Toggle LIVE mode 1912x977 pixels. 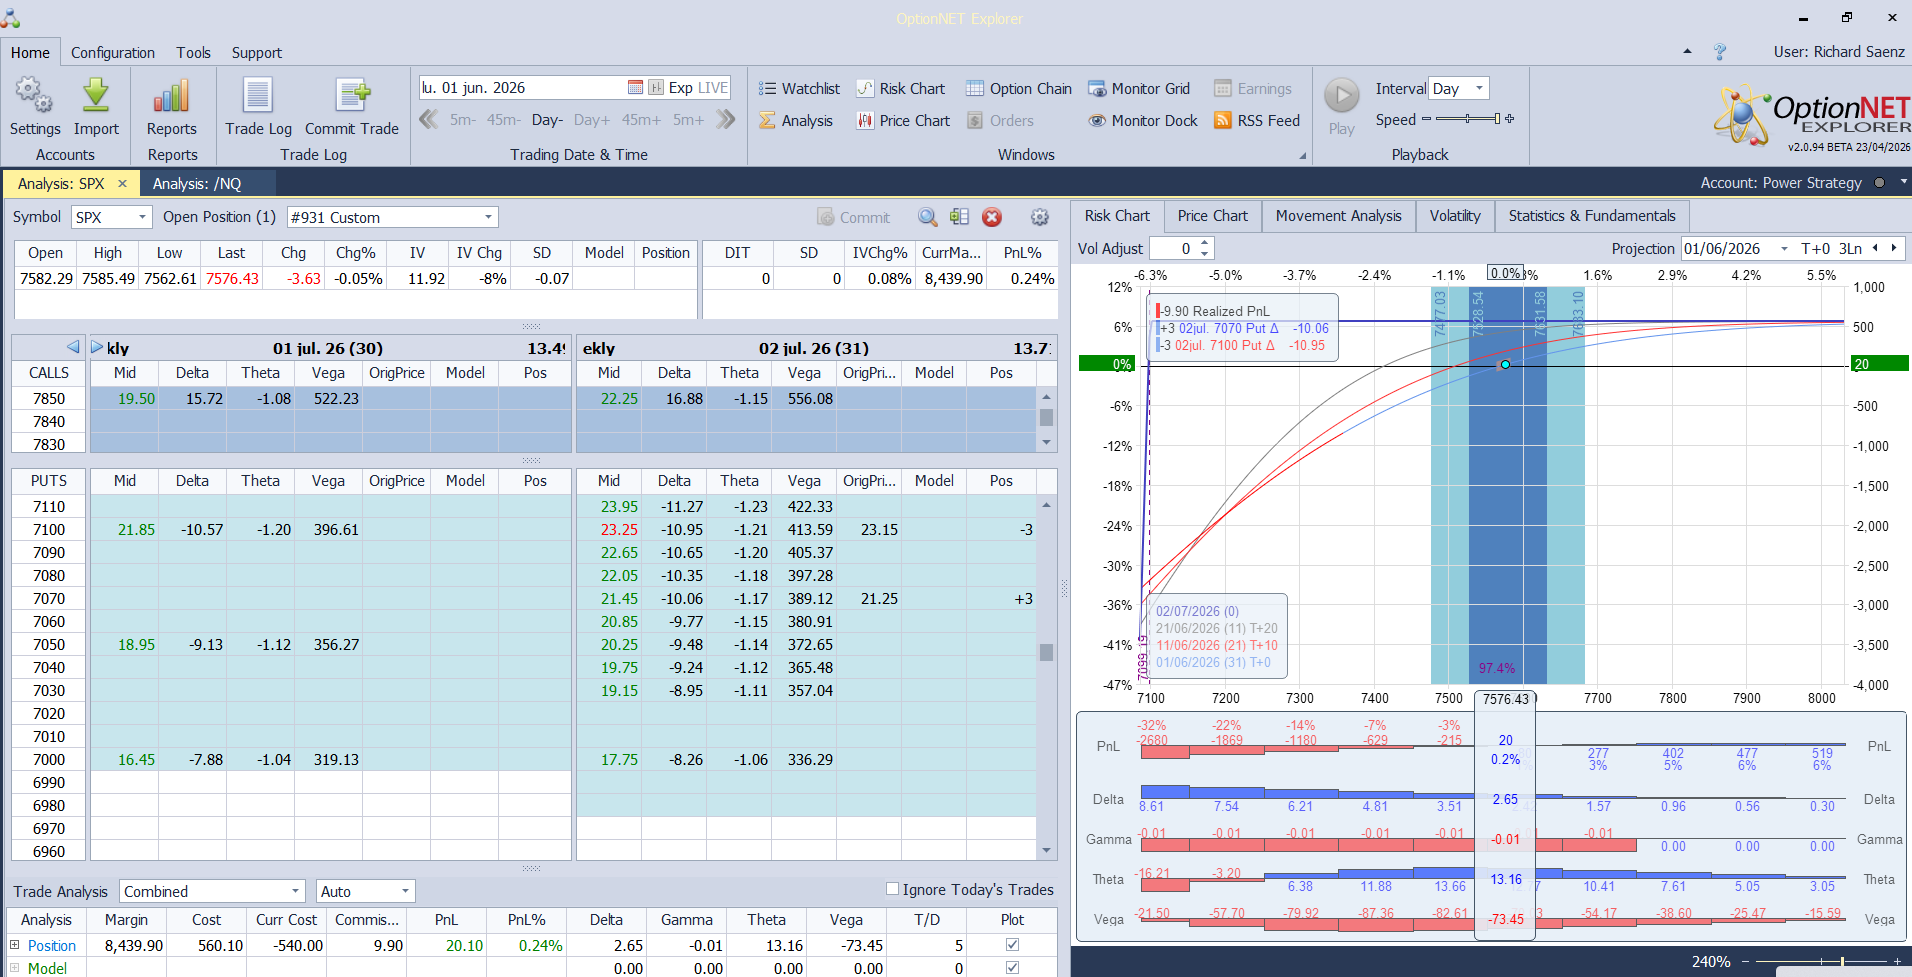(x=713, y=88)
